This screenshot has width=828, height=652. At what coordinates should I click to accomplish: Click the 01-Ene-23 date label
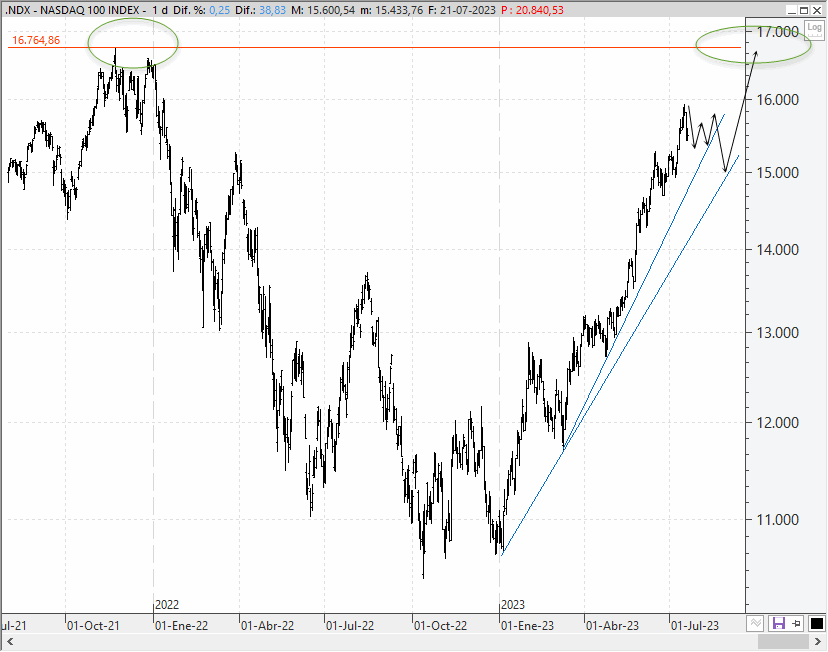(527, 626)
